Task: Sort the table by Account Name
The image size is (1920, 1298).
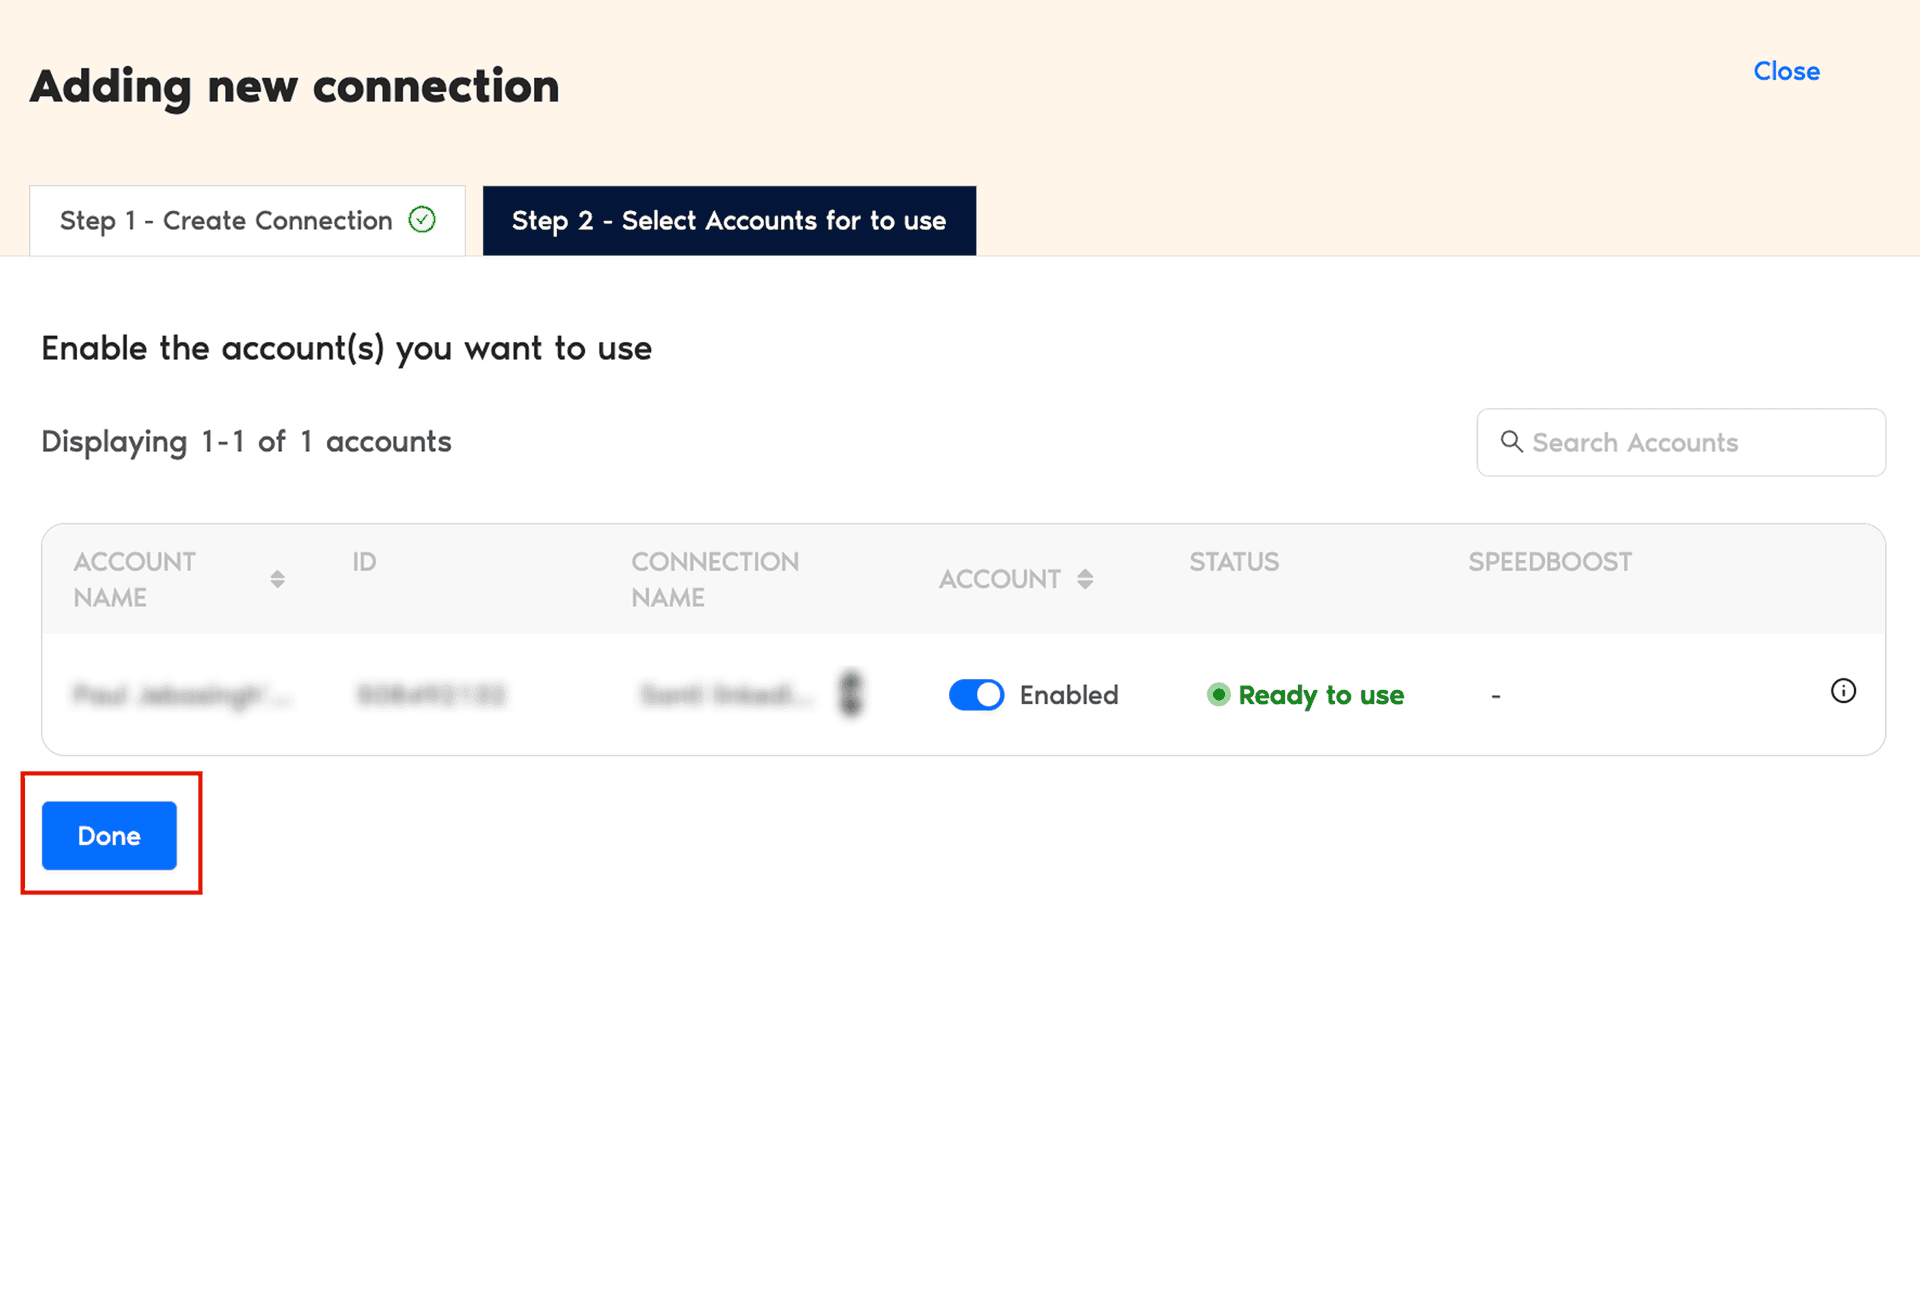Action: [x=135, y=579]
